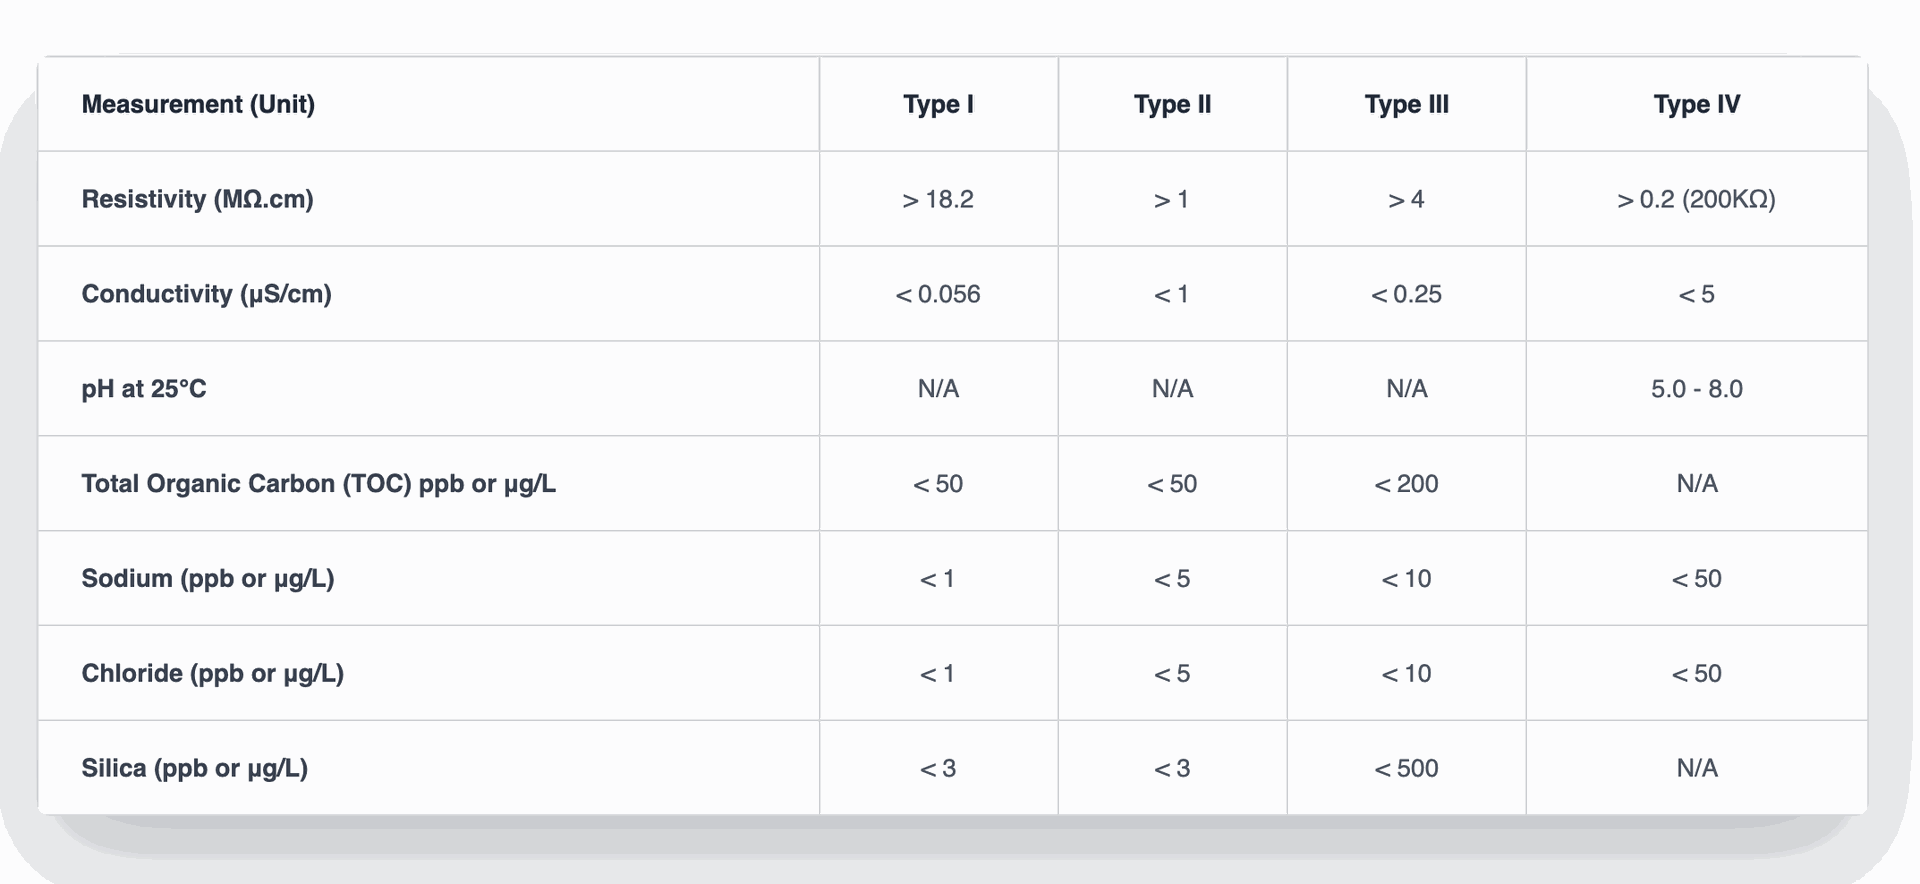Click the "Measurement (Unit)" column header

tap(198, 104)
